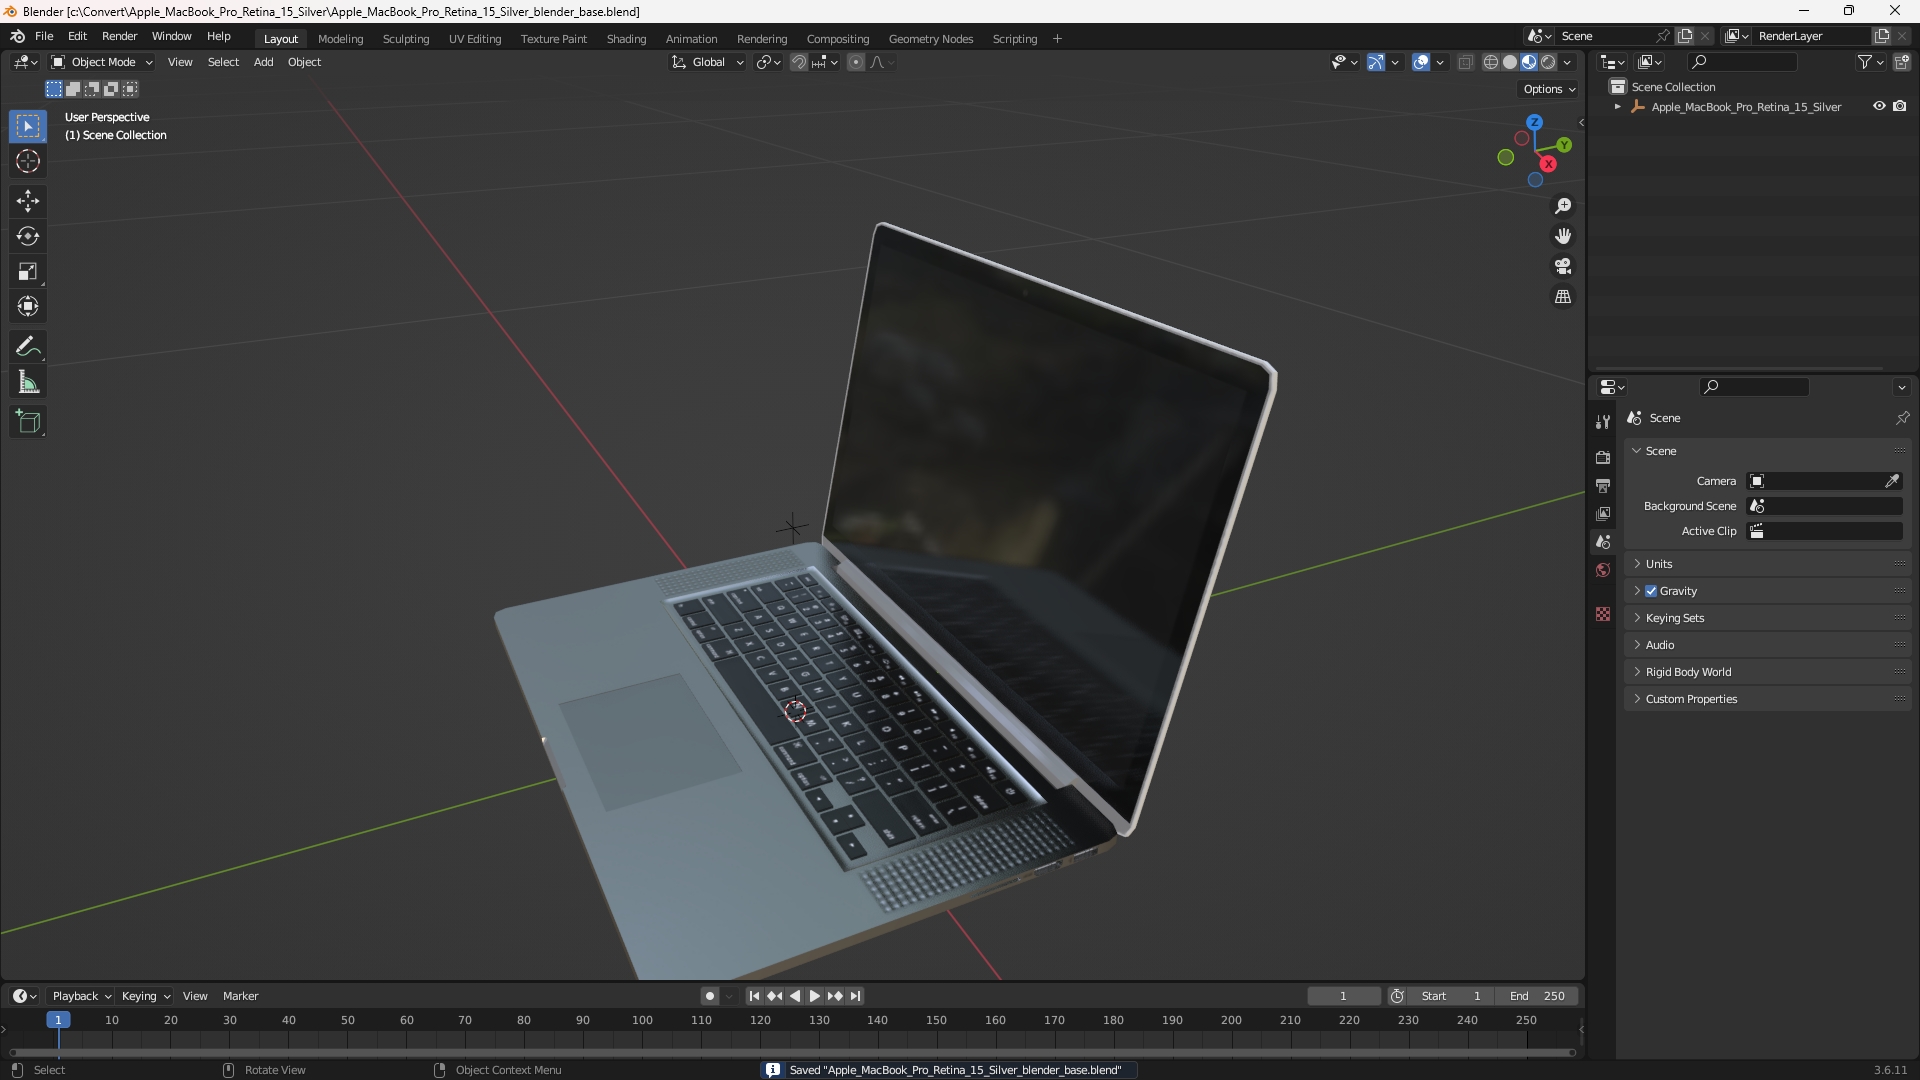Choose the Move tool

(28, 201)
